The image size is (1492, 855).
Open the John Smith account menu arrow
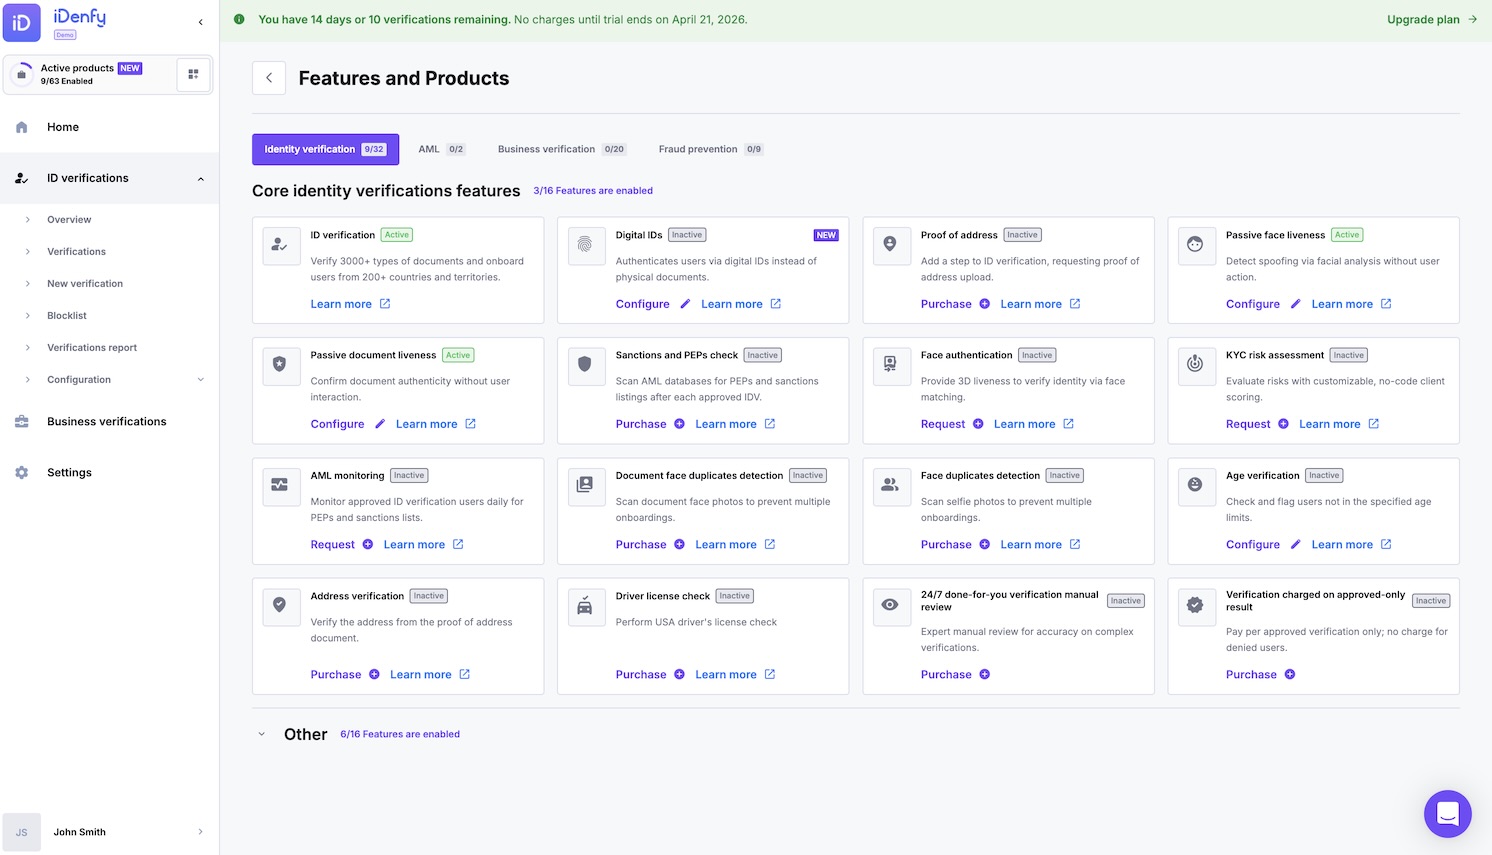pyautogui.click(x=201, y=832)
